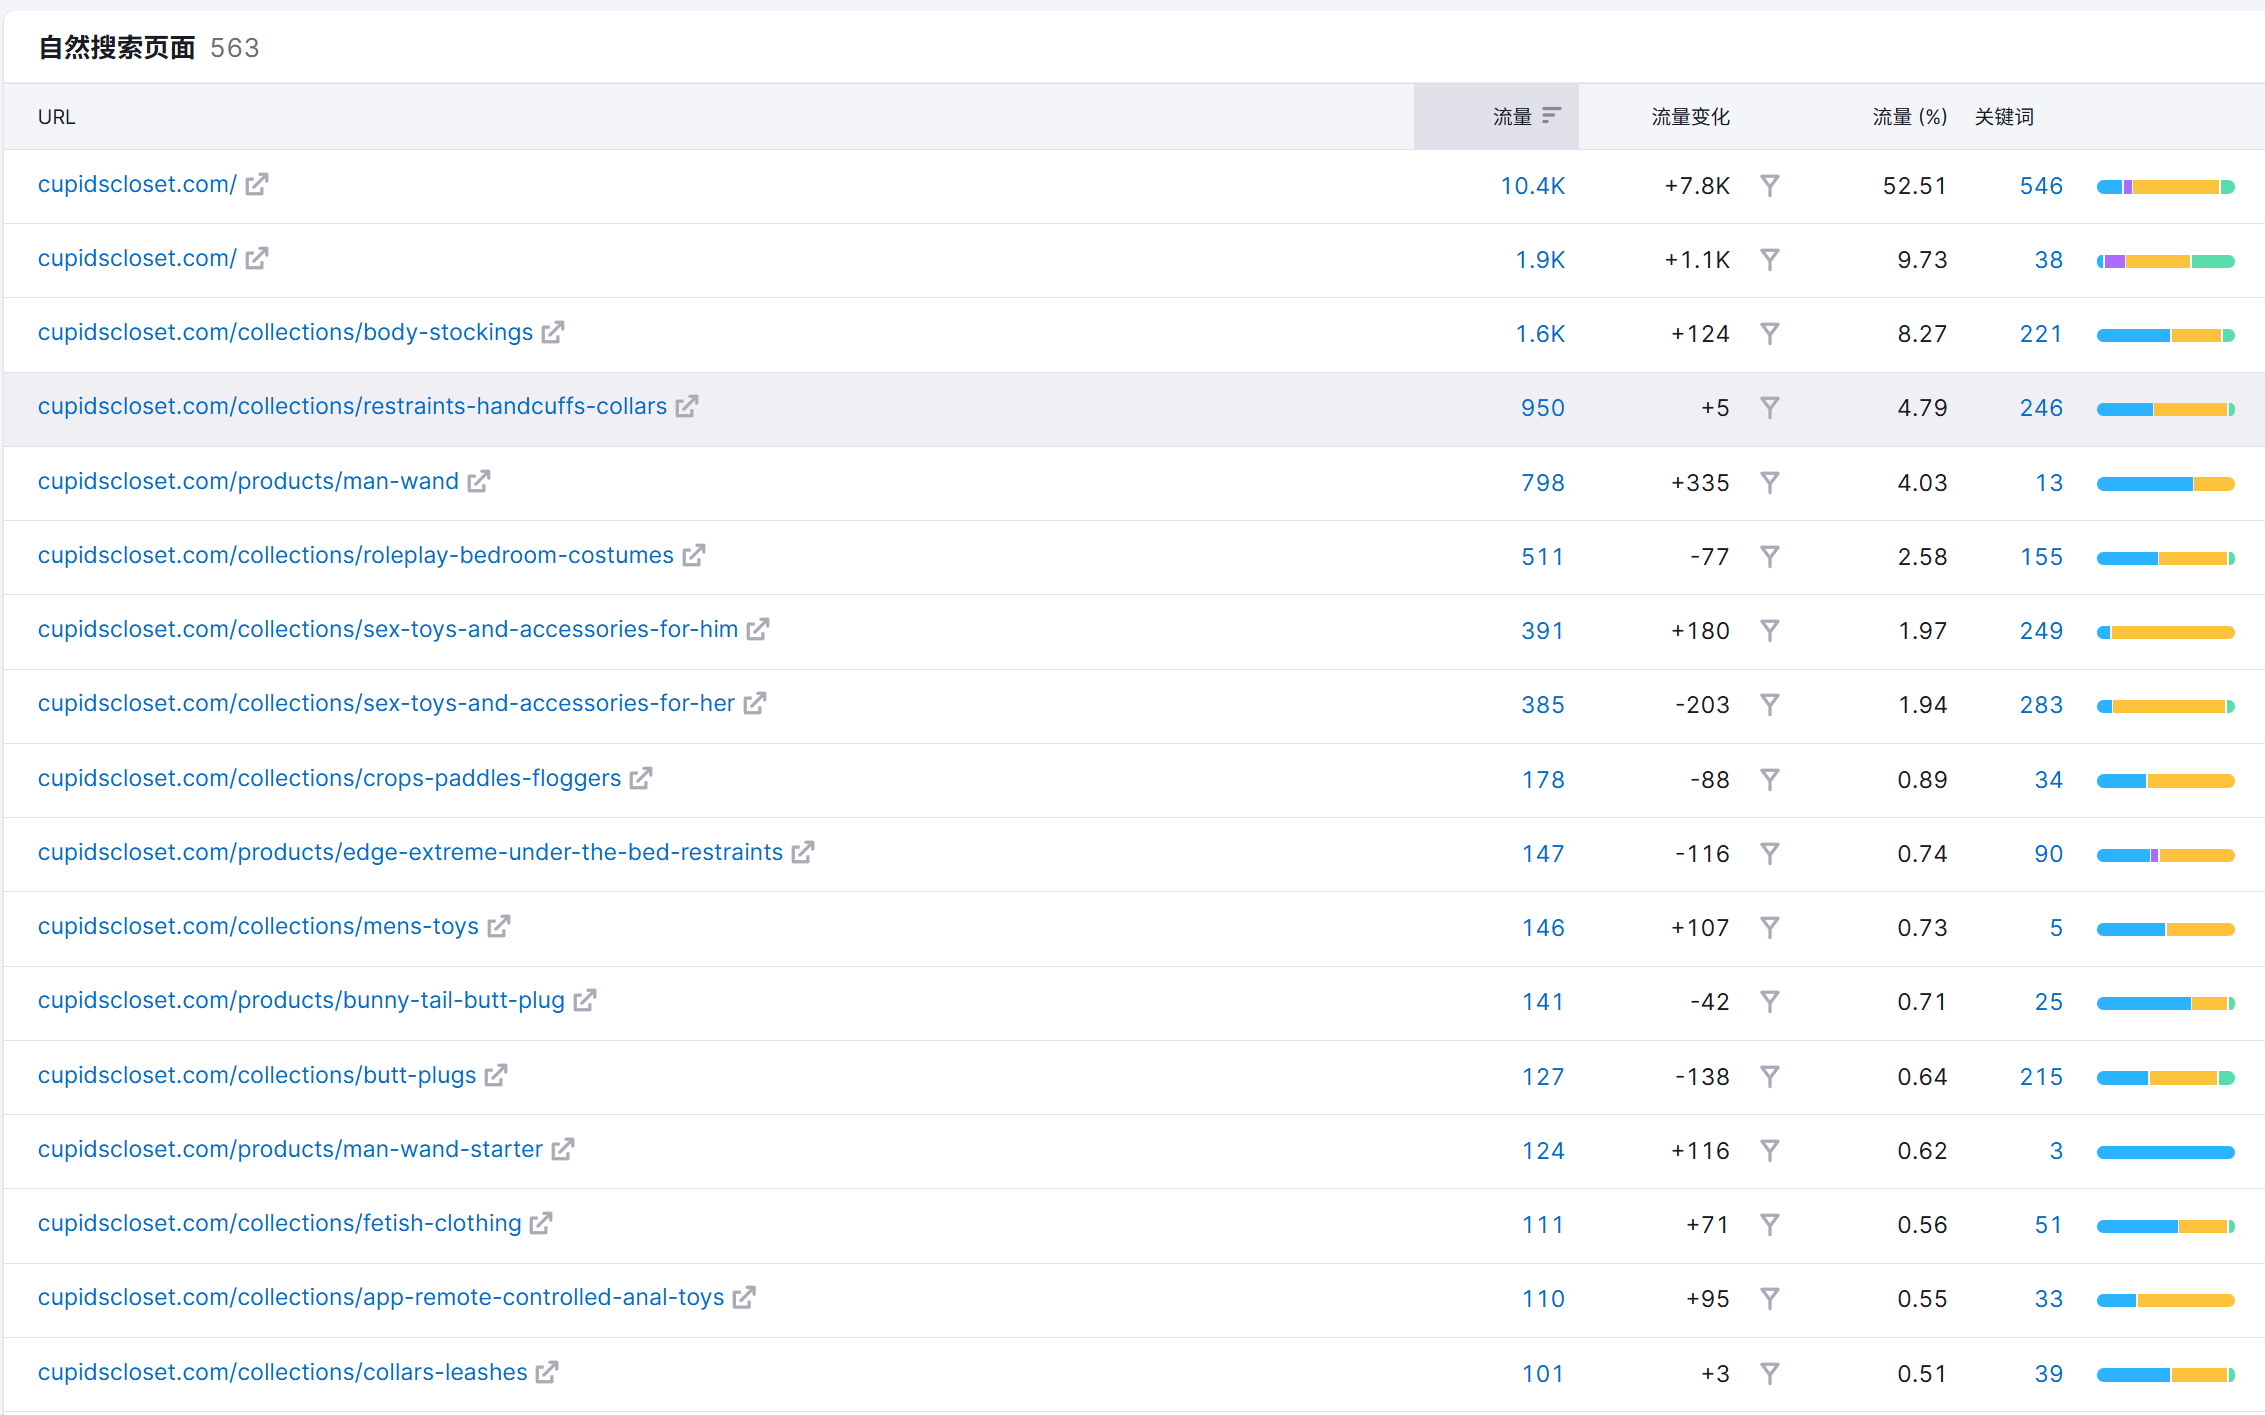The image size is (2265, 1415).
Task: Open collections/fetish-clothing URL link
Action: 279,1223
